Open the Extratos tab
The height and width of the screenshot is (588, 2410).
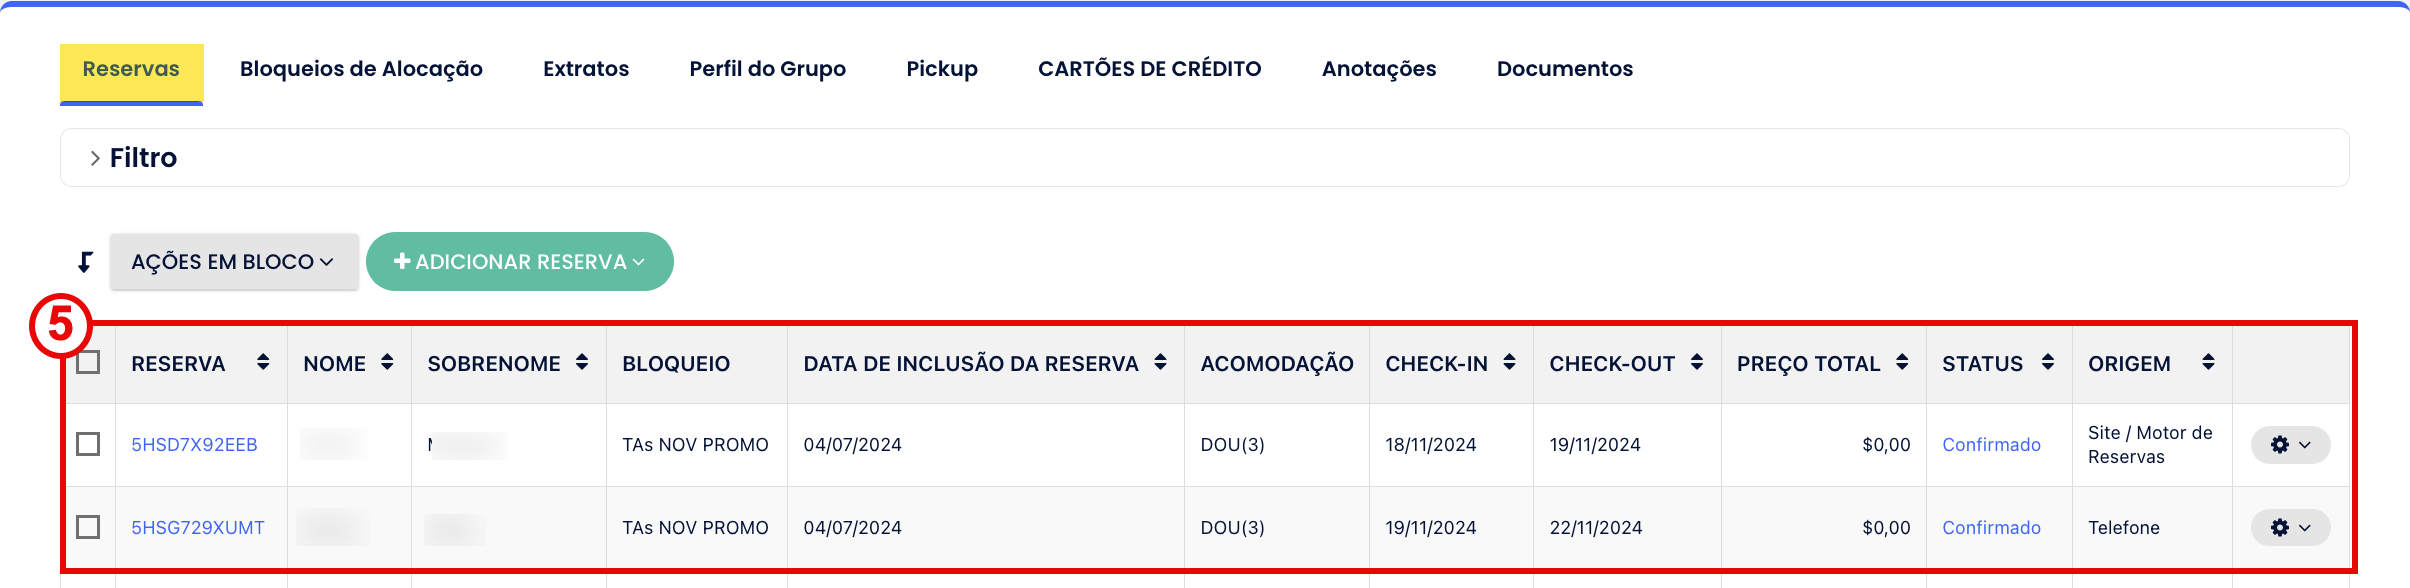point(586,69)
